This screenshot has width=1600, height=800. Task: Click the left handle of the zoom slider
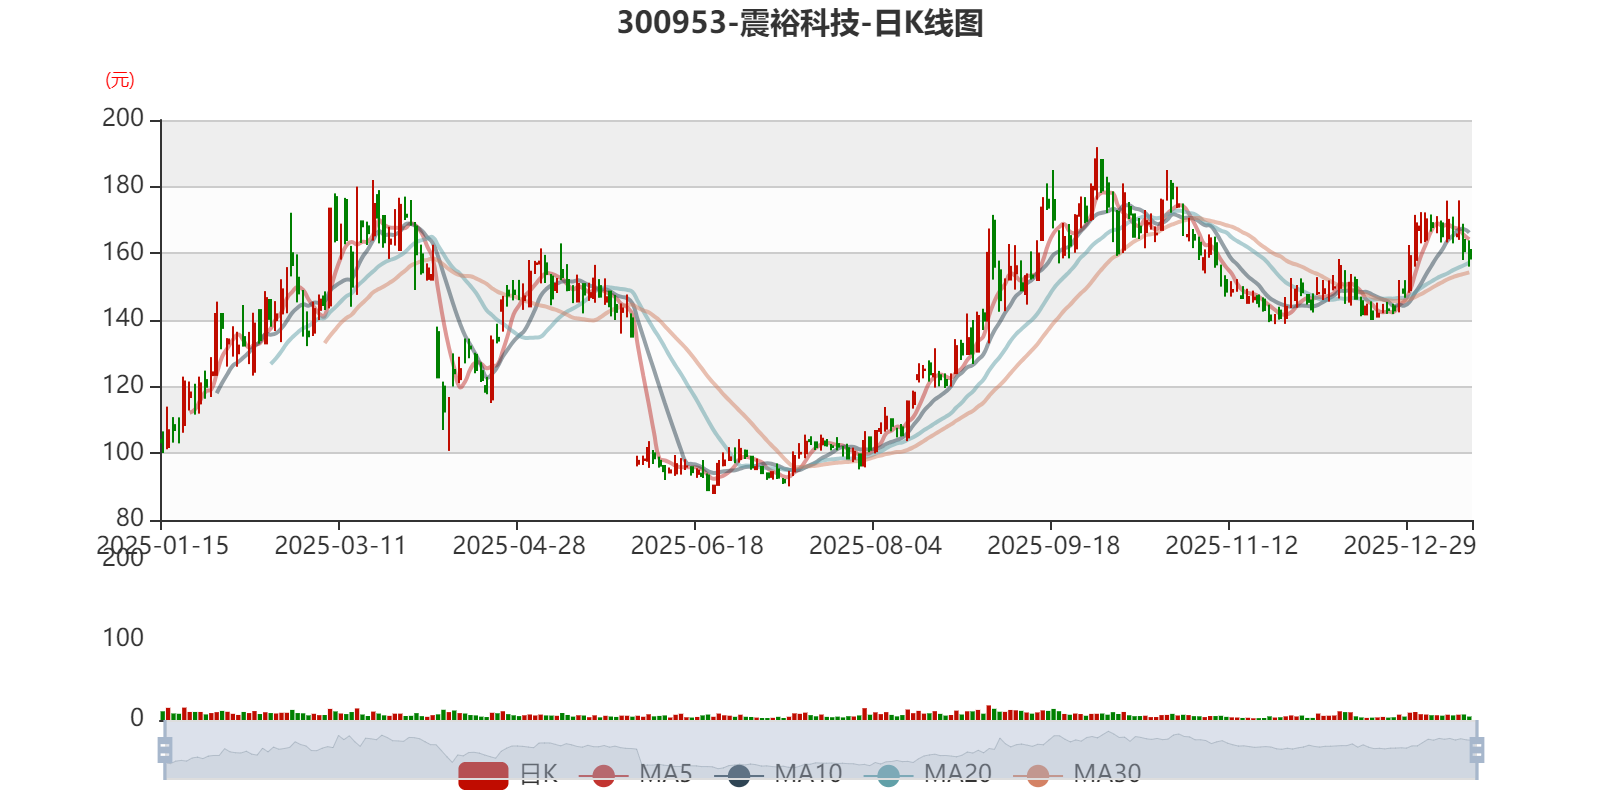pos(165,749)
